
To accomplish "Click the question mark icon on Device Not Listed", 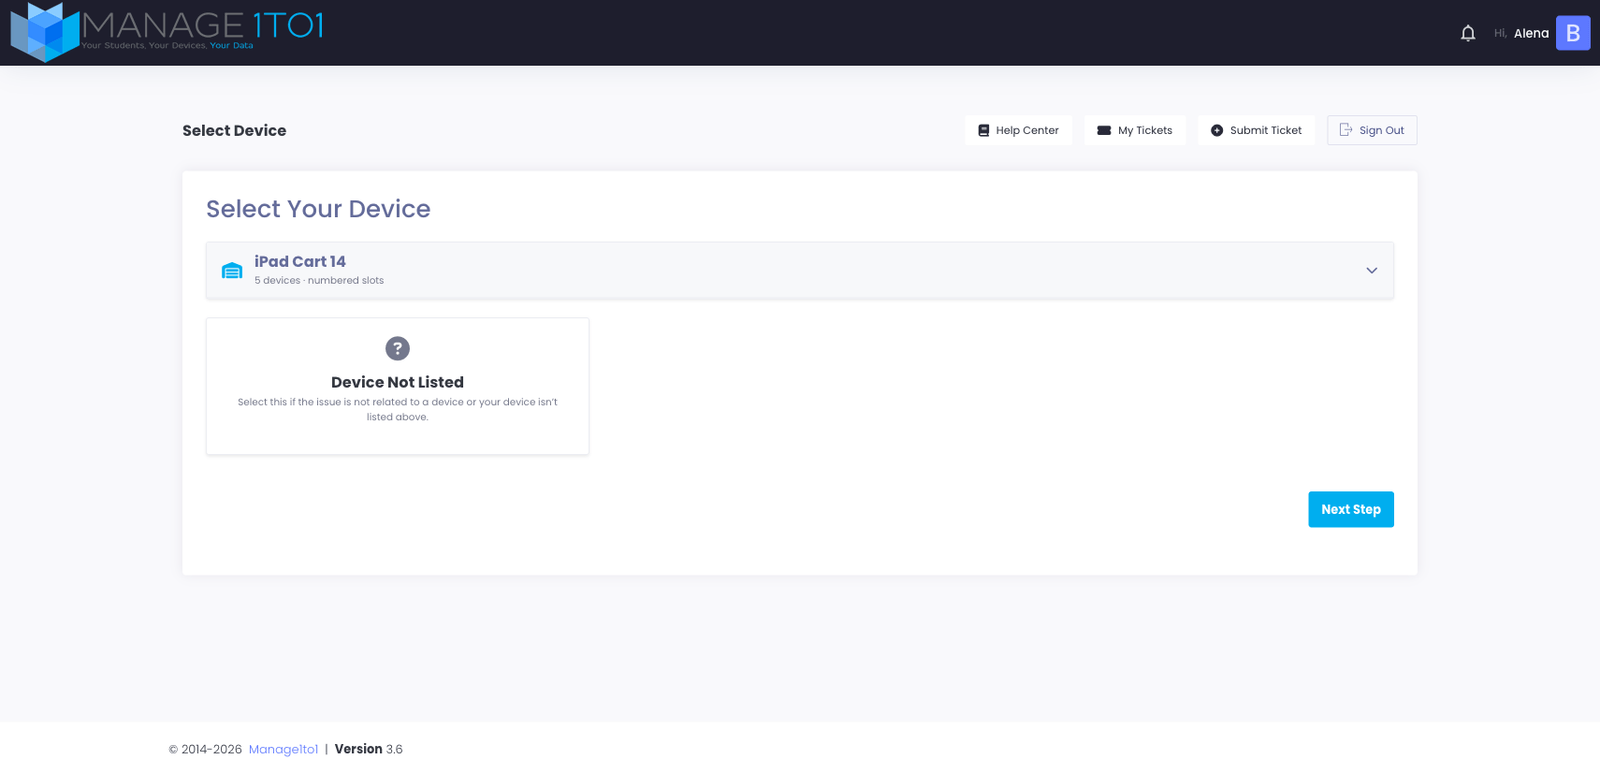I will point(397,348).
